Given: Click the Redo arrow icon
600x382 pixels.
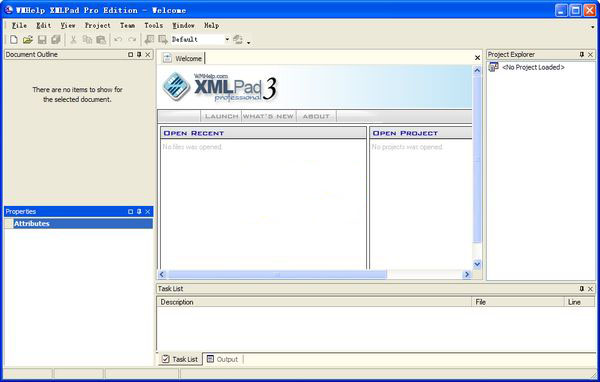Looking at the screenshot, I should pos(132,39).
